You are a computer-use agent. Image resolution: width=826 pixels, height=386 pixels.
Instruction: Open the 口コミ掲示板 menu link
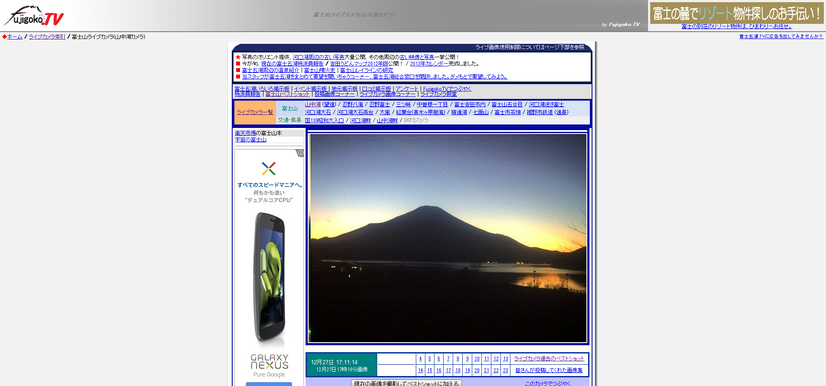tap(376, 89)
